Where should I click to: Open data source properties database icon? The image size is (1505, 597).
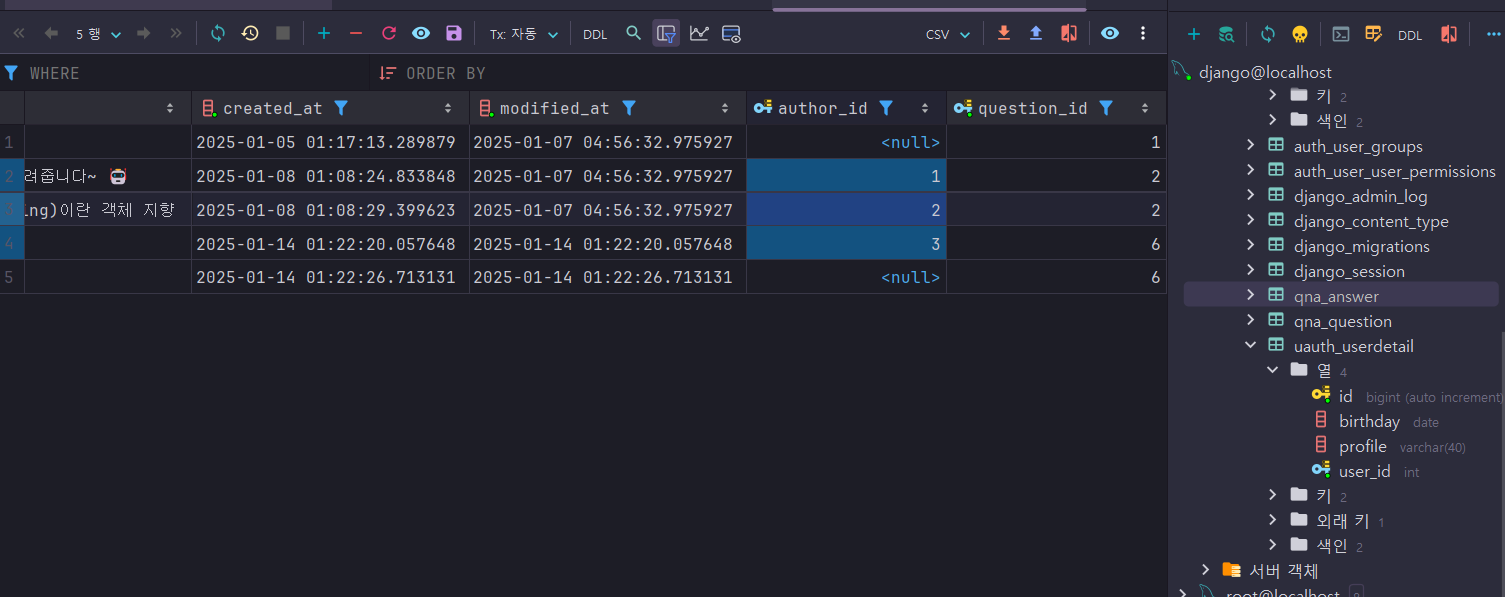[1226, 35]
